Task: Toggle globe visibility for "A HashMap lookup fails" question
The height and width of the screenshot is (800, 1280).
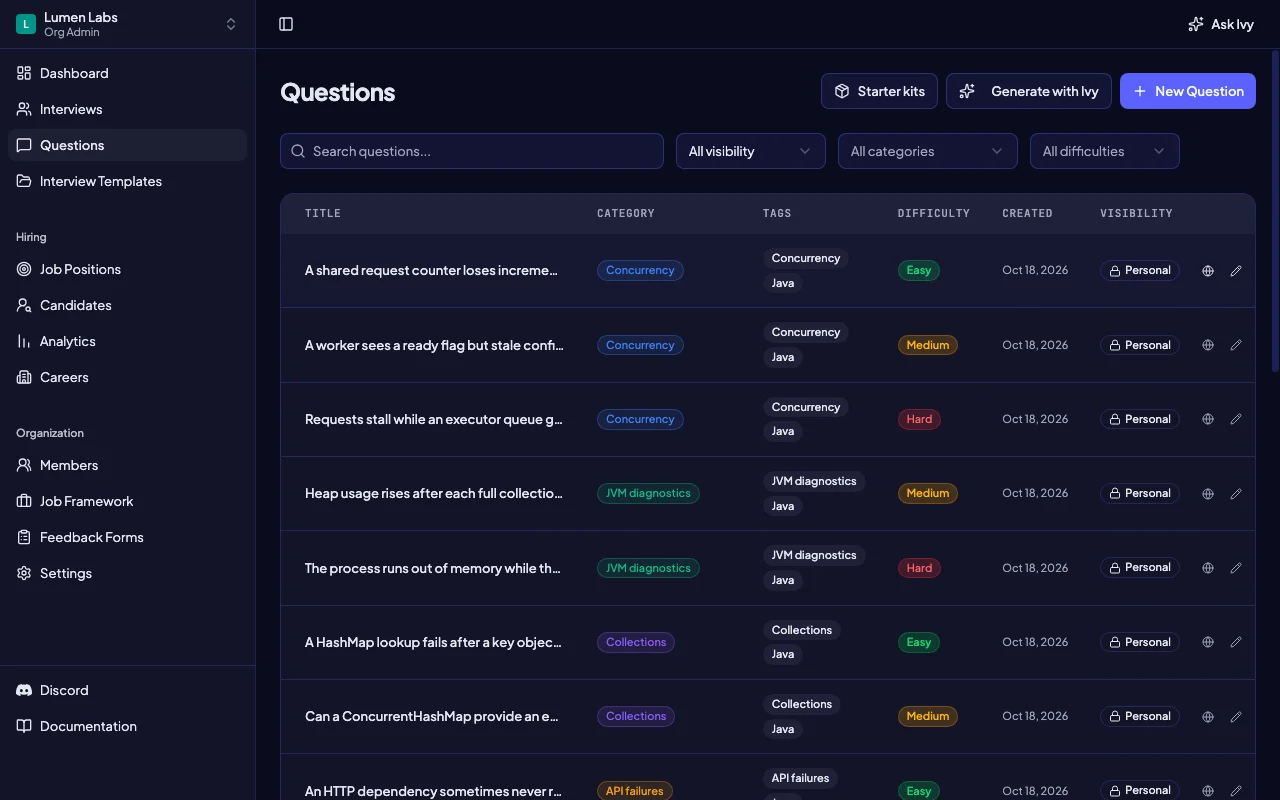Action: (x=1208, y=642)
